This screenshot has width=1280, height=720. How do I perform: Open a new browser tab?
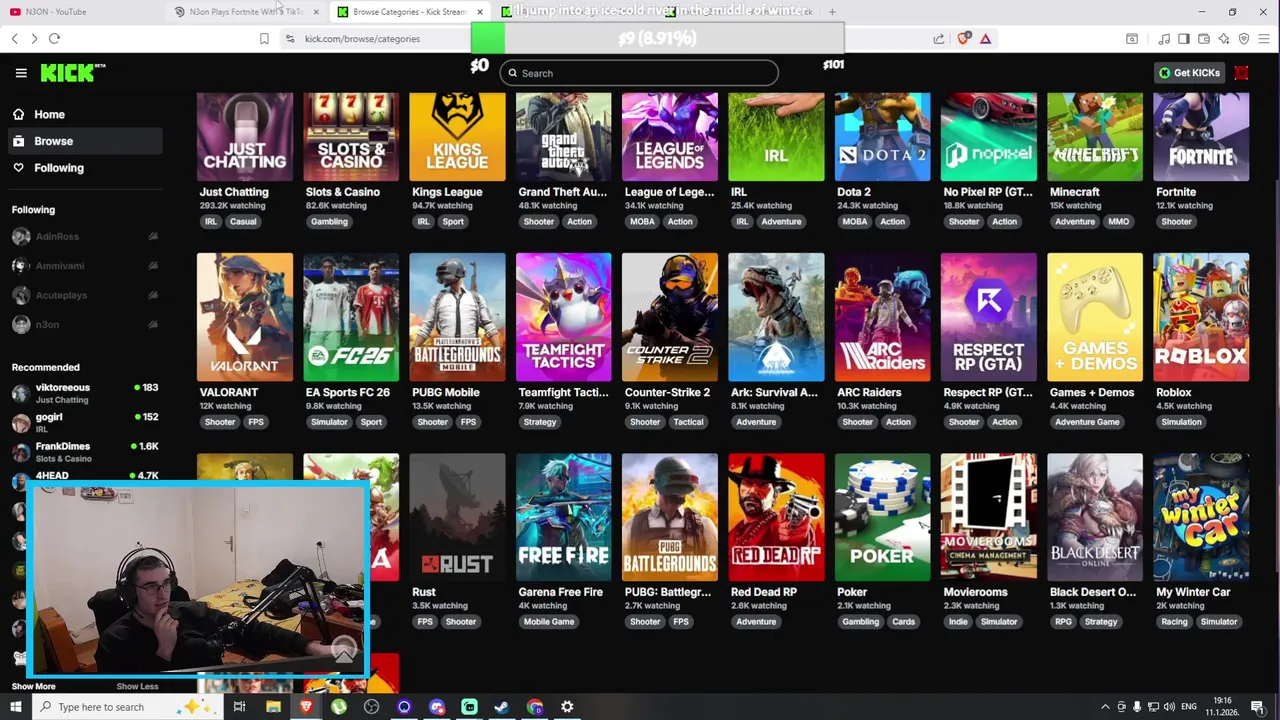(832, 12)
